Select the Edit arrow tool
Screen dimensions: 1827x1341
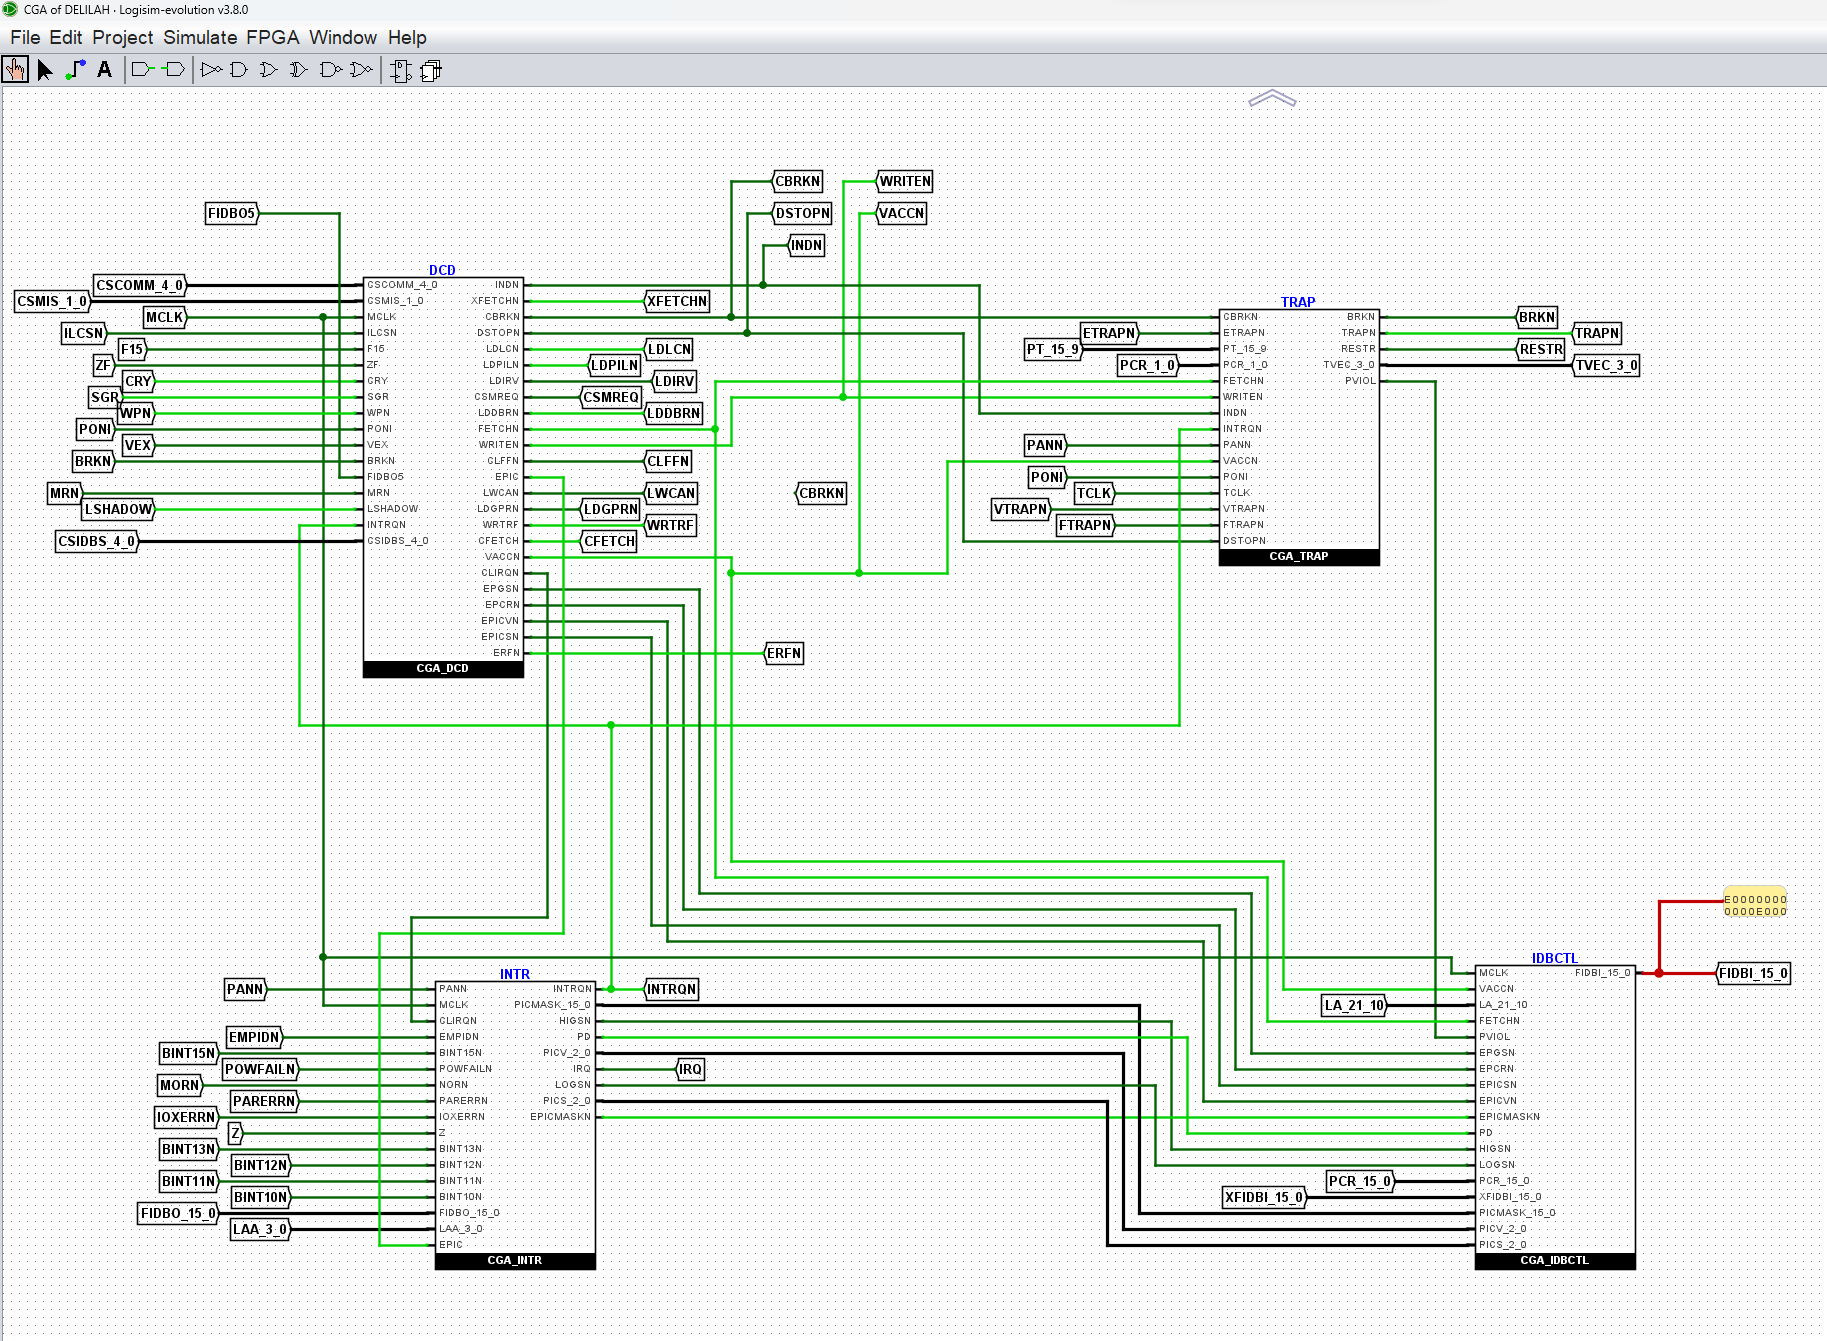coord(44,69)
